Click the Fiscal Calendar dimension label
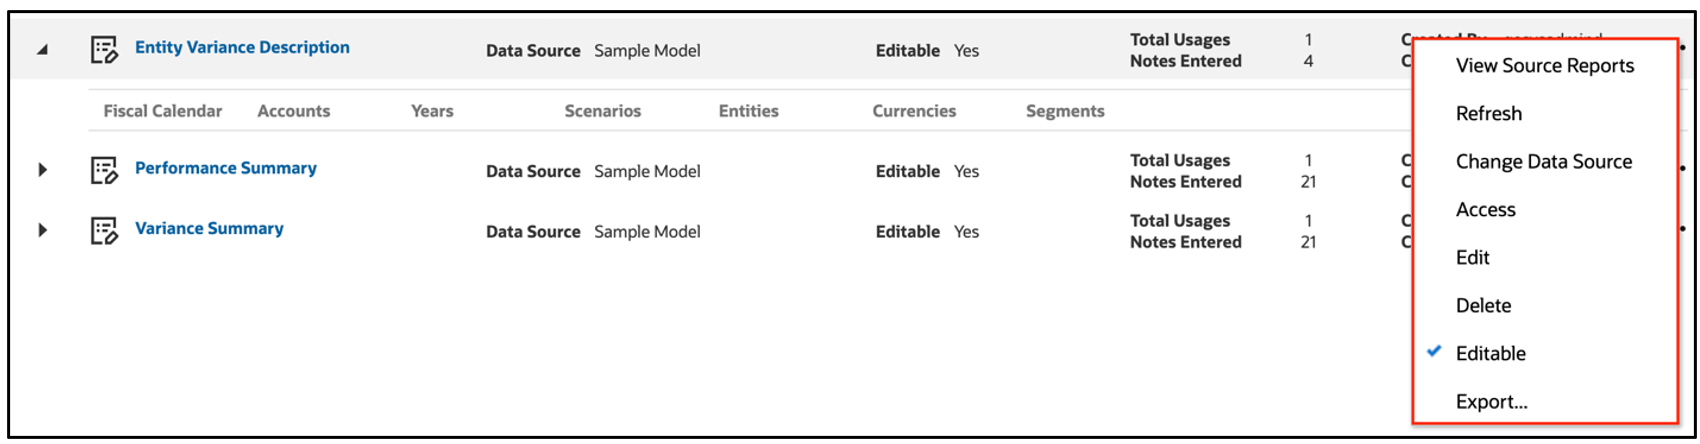The height and width of the screenshot is (444, 1700). [x=162, y=111]
